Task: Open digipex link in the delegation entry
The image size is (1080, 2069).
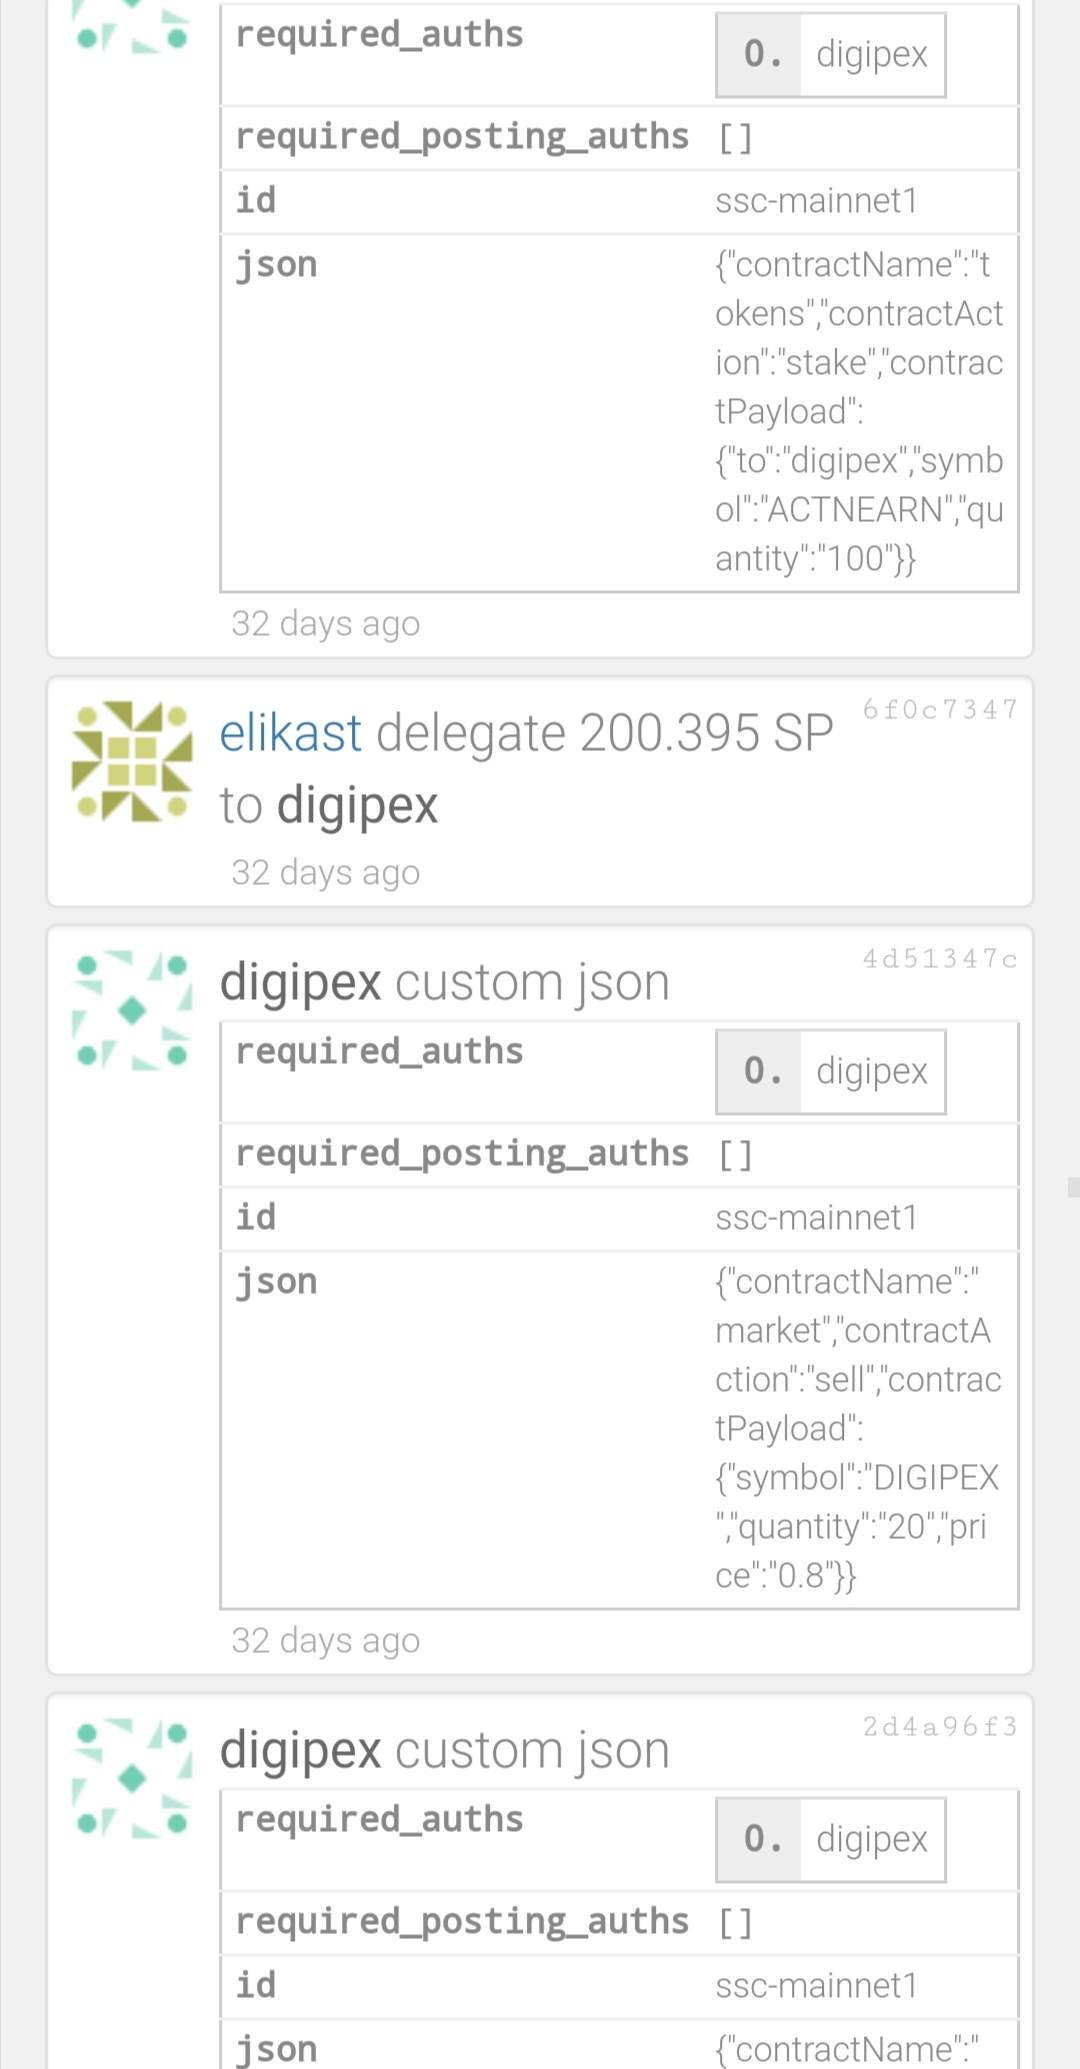Action: [x=357, y=805]
